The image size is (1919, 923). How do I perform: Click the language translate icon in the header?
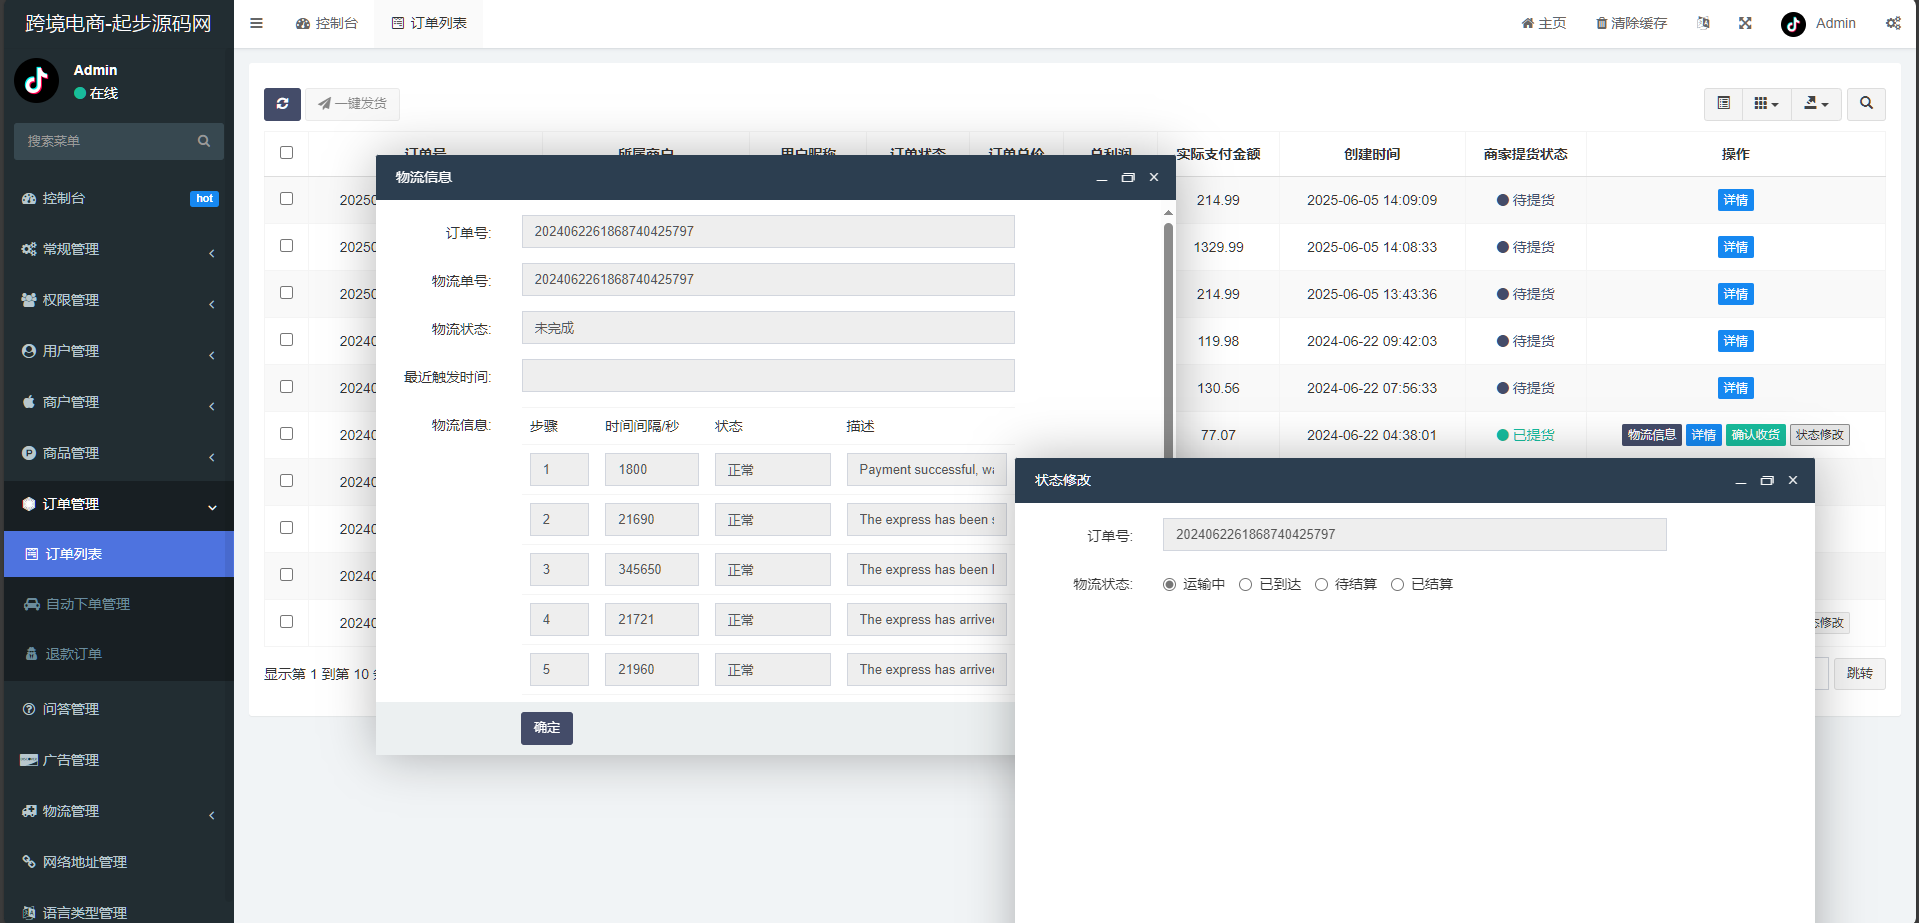pyautogui.click(x=1703, y=23)
